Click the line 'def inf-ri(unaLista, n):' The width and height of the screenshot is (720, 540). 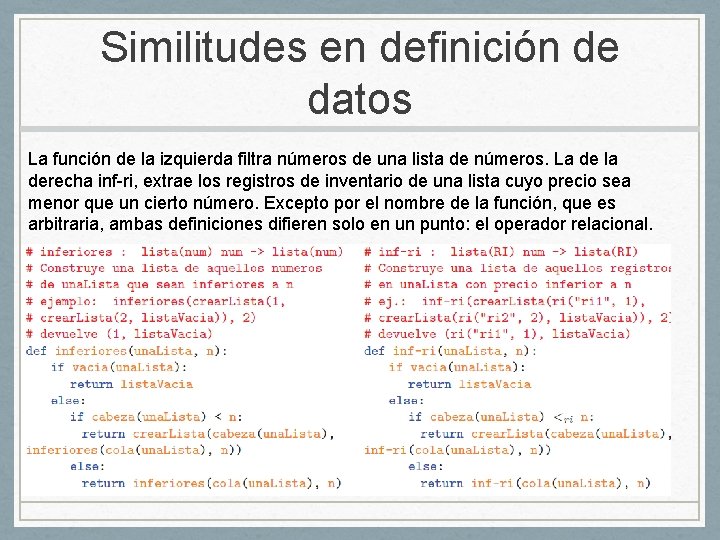coord(450,351)
